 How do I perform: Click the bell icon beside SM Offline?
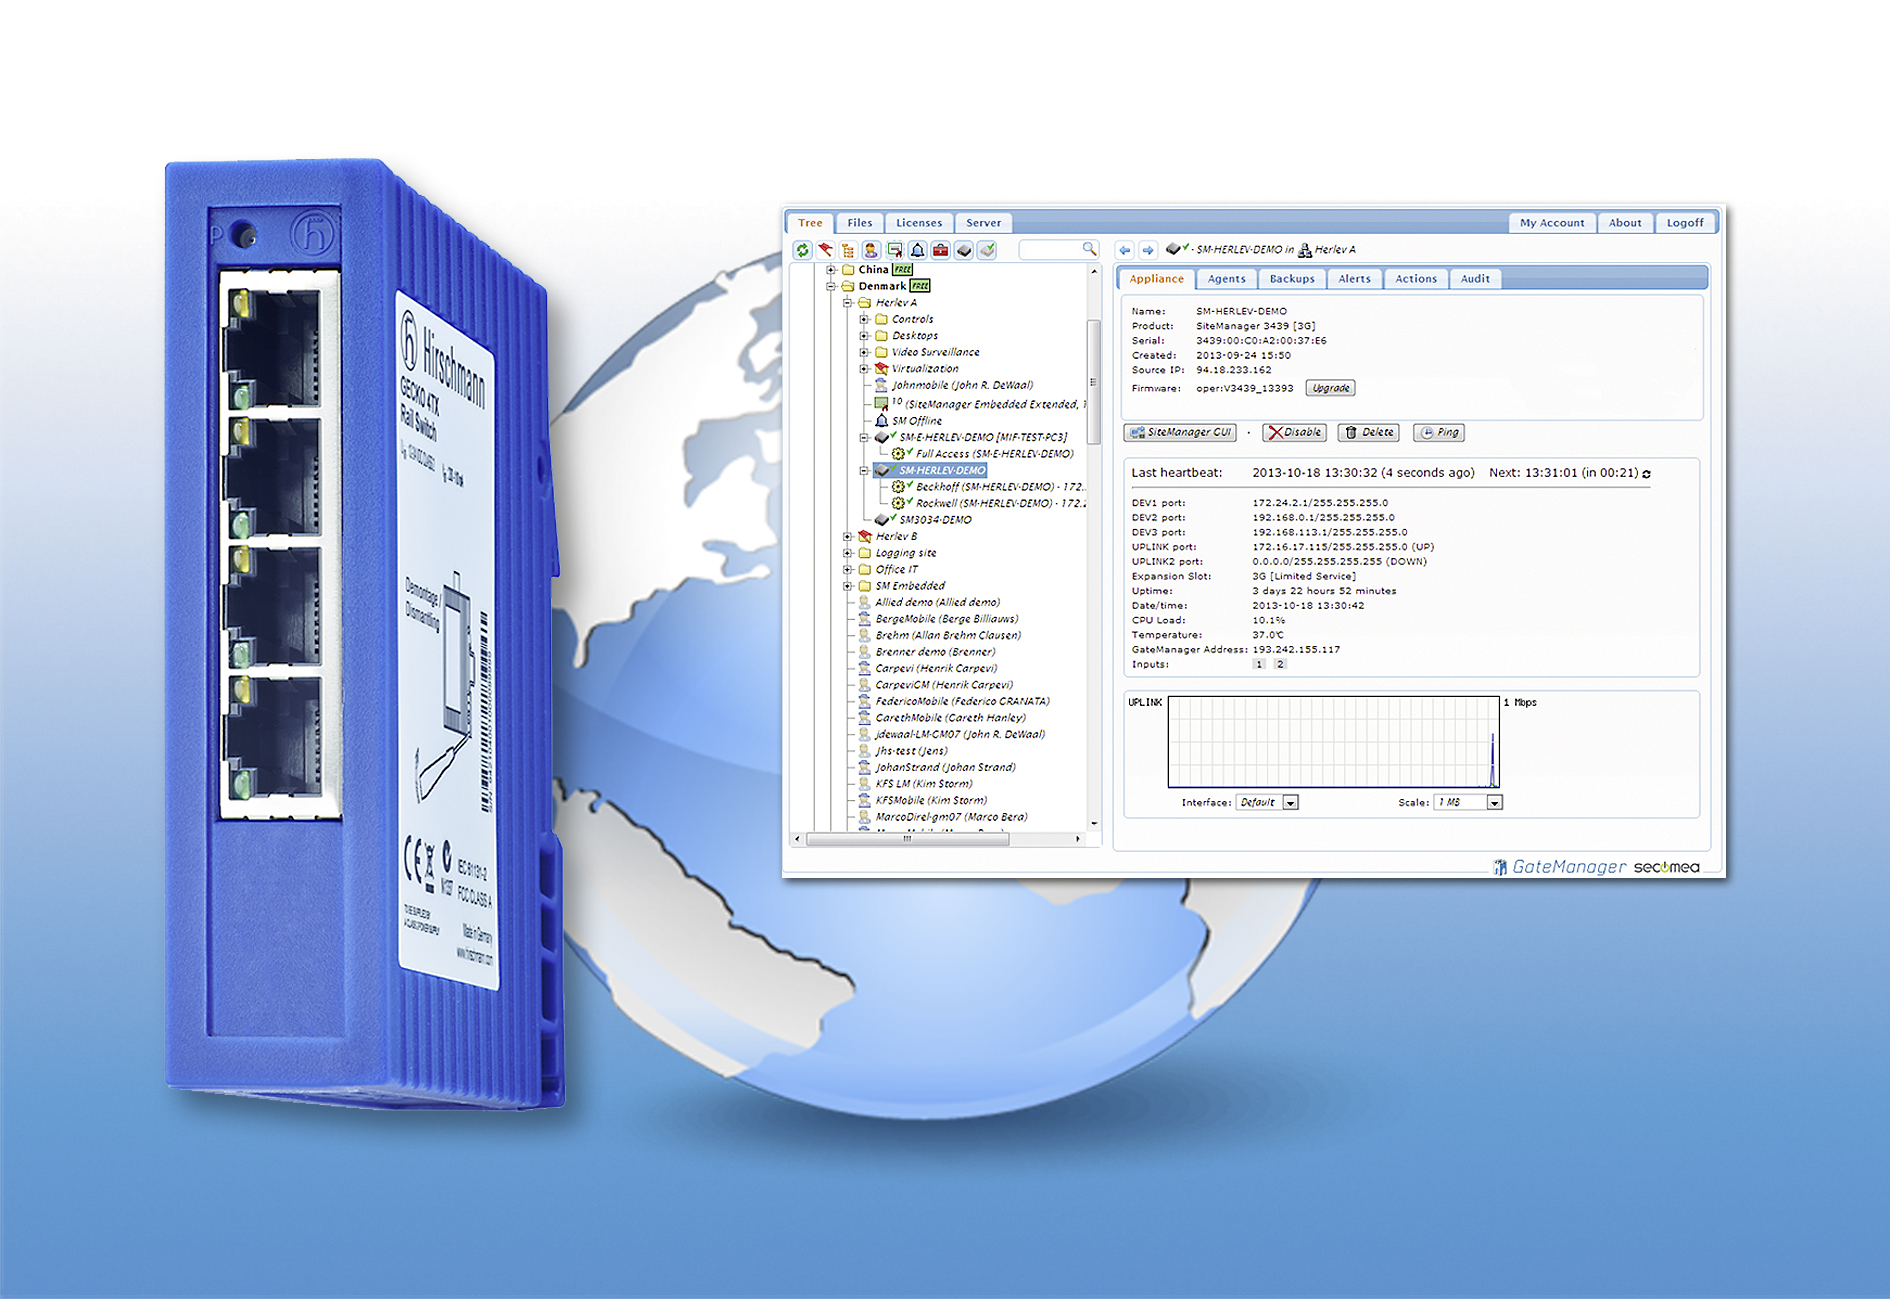pyautogui.click(x=881, y=421)
